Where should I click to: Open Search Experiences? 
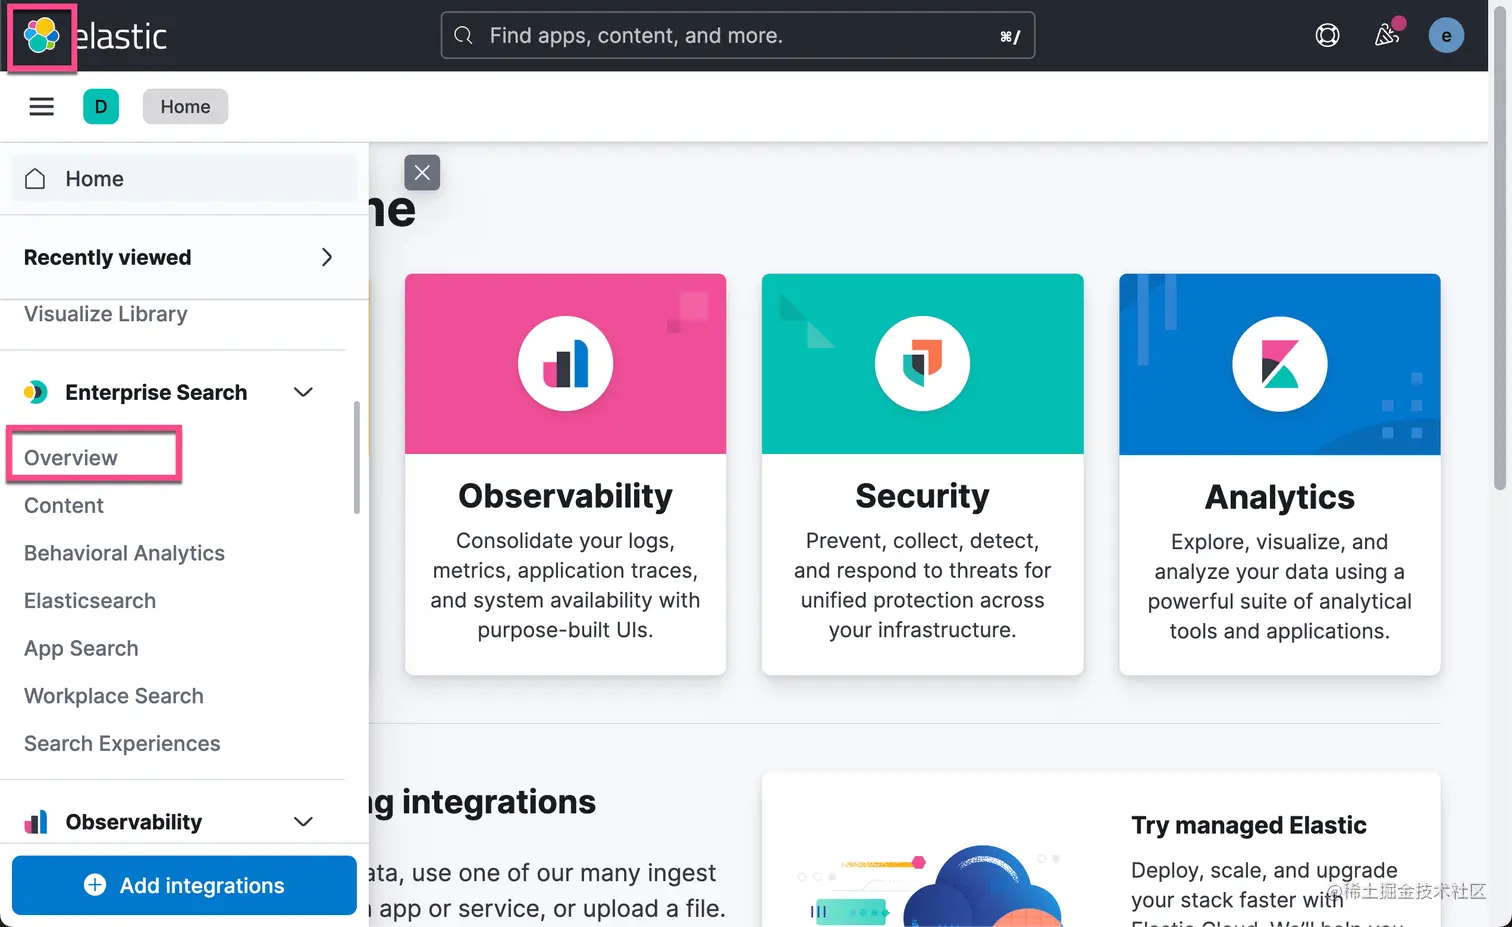click(122, 744)
